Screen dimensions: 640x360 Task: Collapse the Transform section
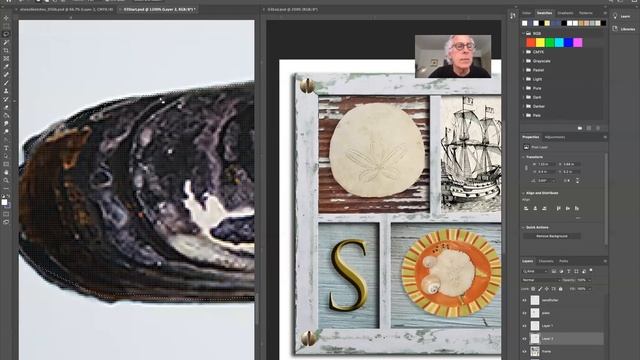click(x=523, y=157)
